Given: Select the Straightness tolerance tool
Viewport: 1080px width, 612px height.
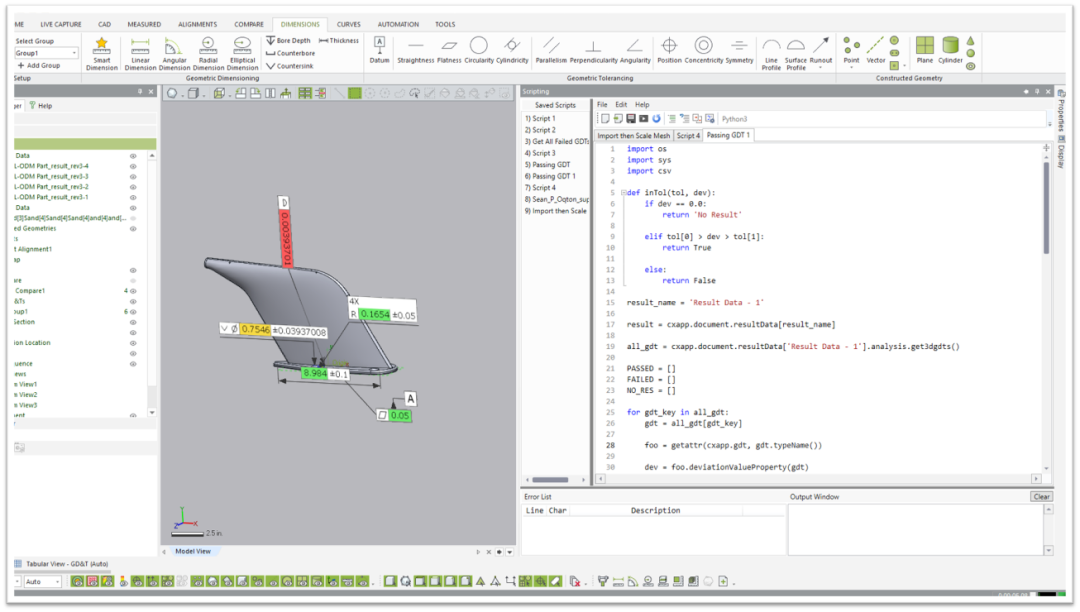Looking at the screenshot, I should (415, 50).
